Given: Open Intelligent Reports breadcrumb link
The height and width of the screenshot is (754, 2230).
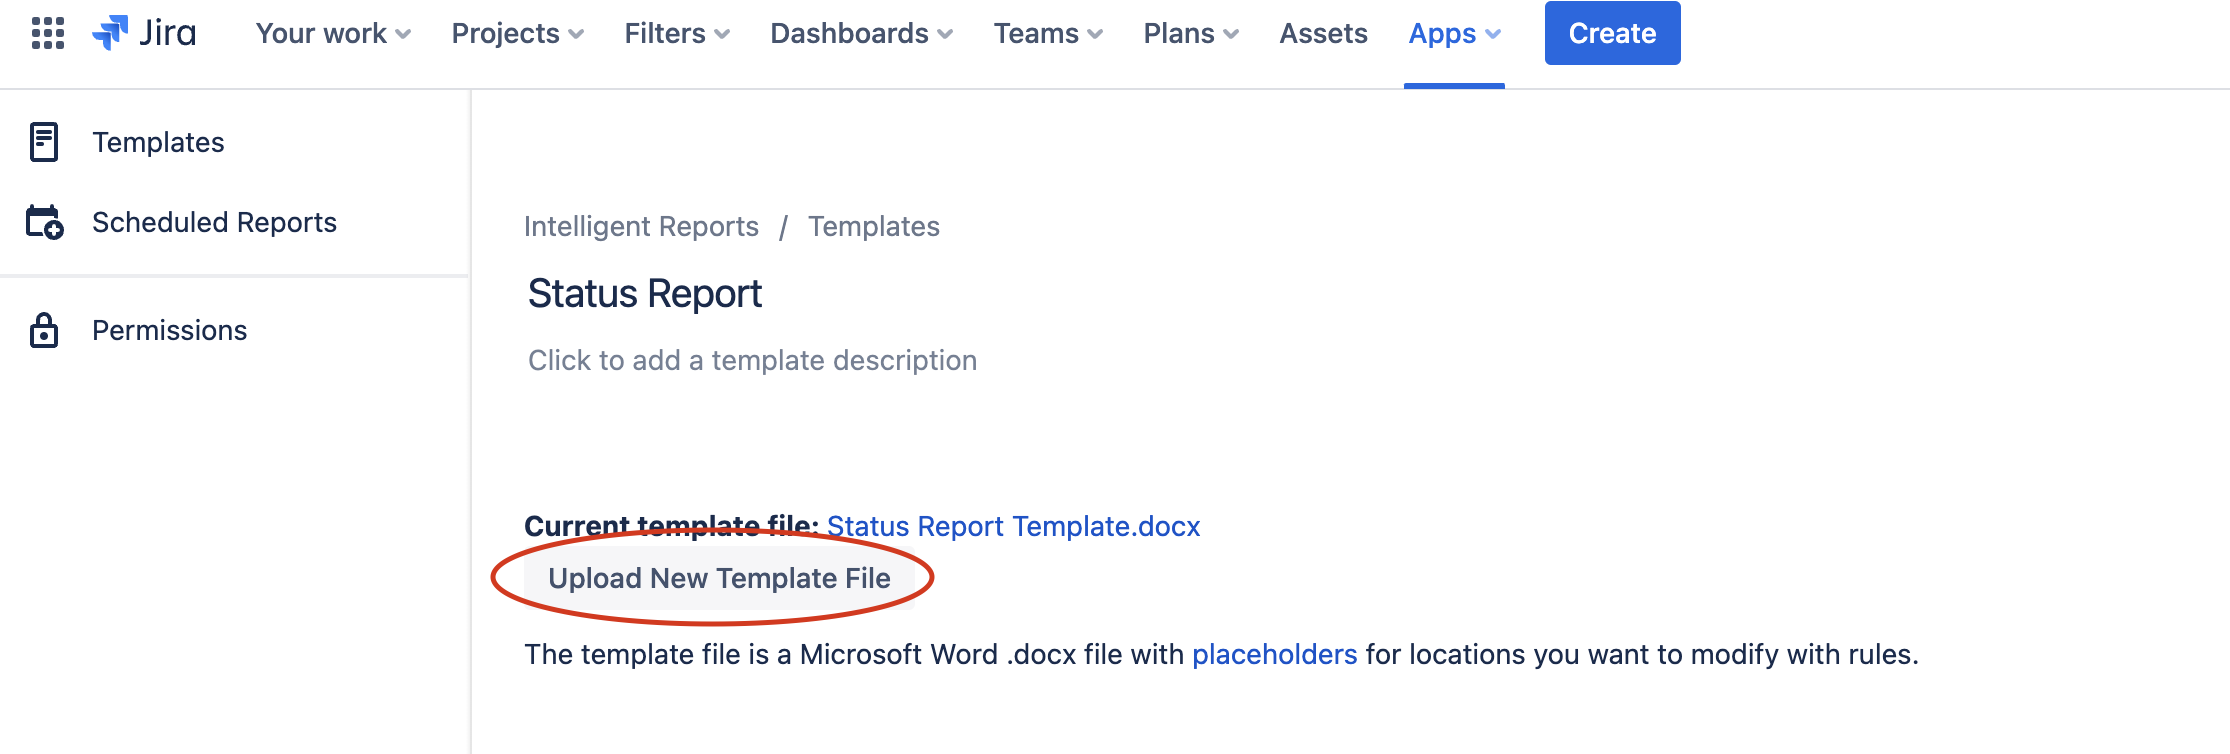Looking at the screenshot, I should coord(641,226).
